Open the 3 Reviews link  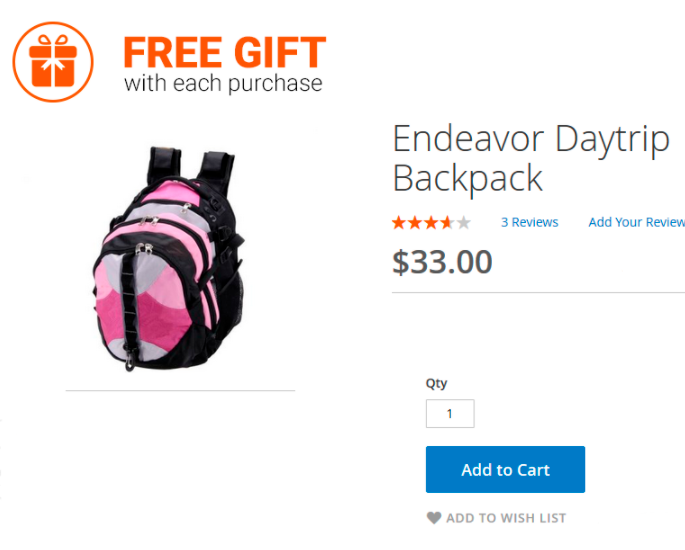click(x=529, y=222)
